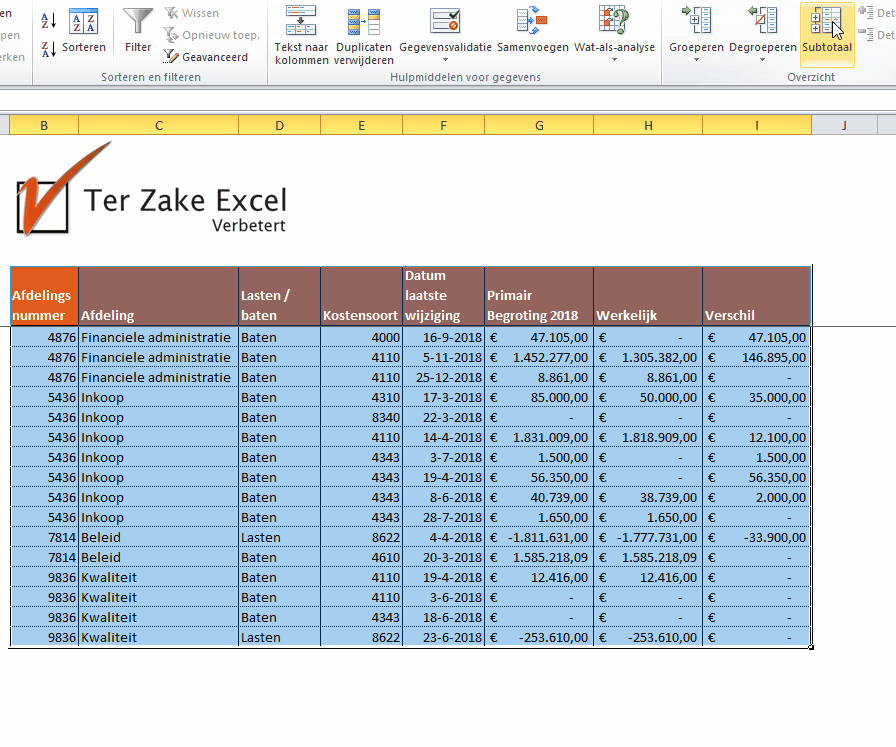Sort ascending A to Z
The height and width of the screenshot is (747, 896).
(49, 20)
